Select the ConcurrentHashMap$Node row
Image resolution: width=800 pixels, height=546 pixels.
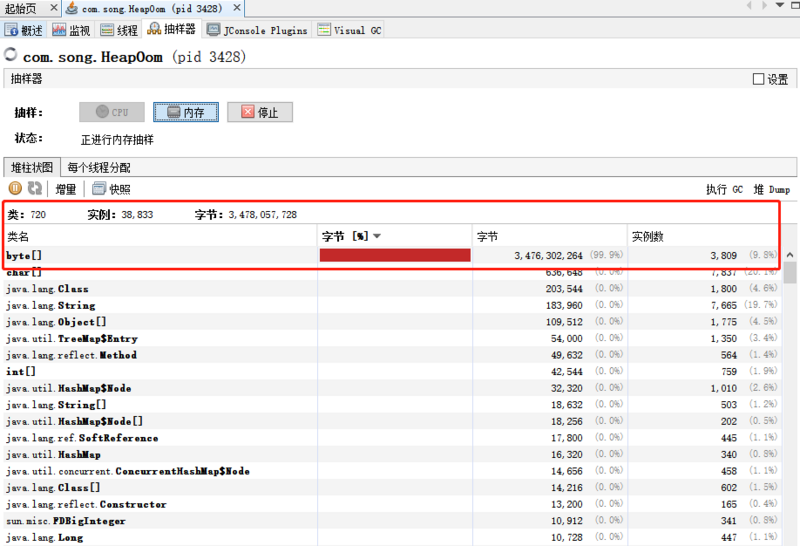pos(392,471)
